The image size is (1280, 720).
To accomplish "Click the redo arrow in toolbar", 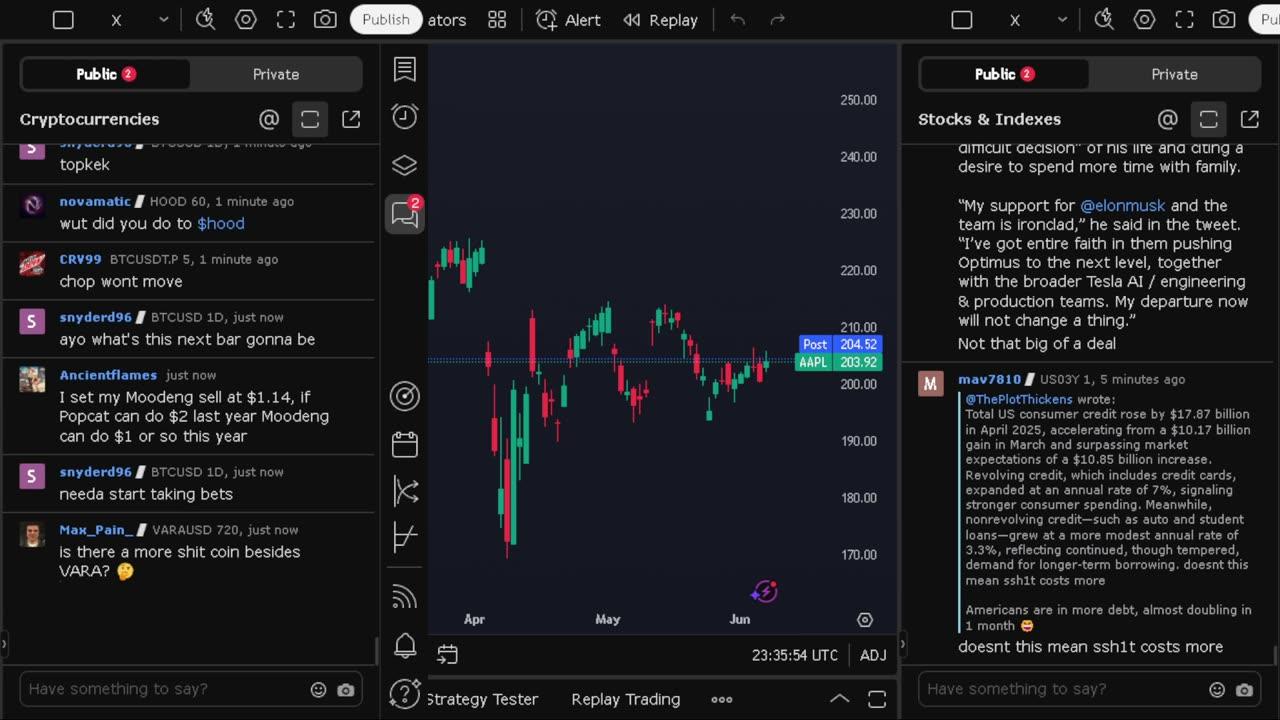I will (777, 20).
